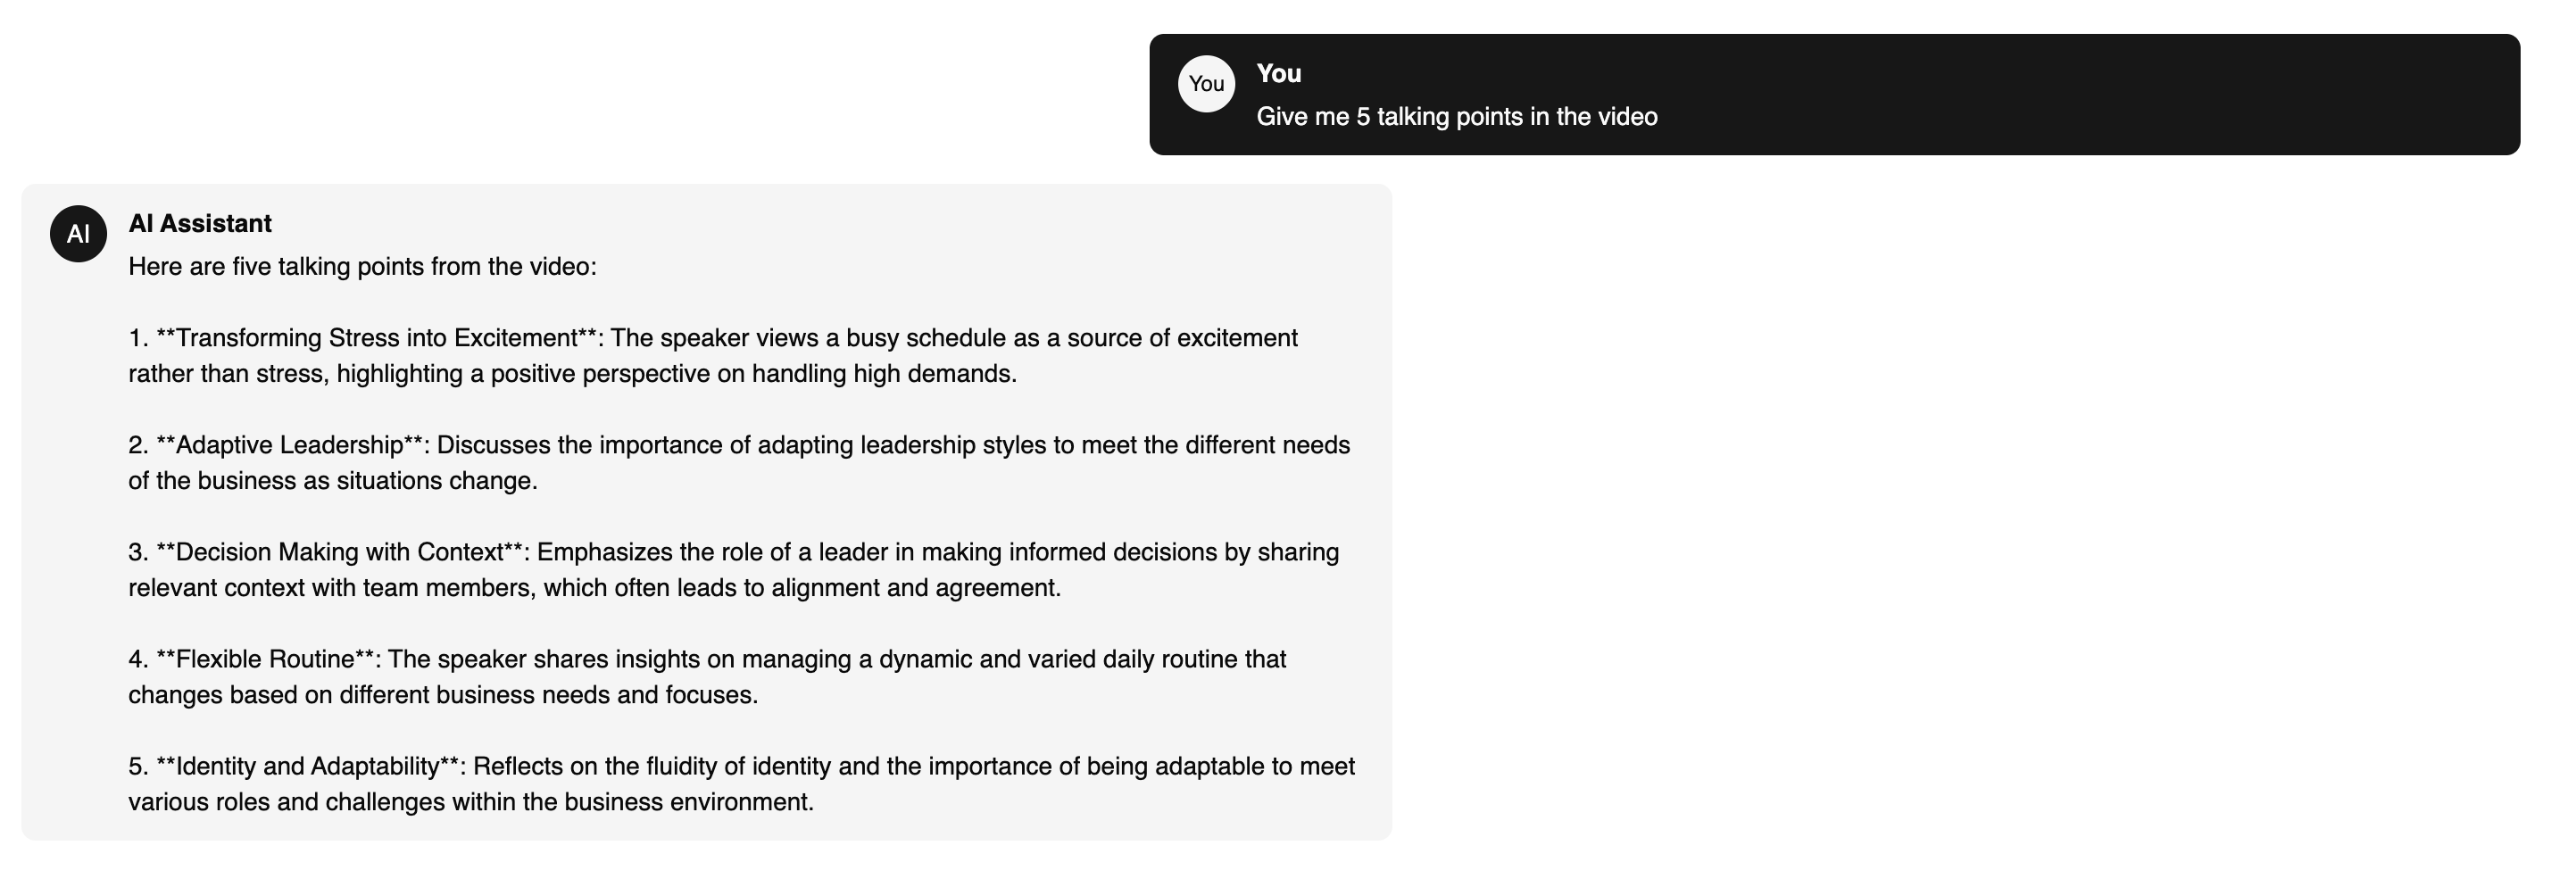
Task: Click the message 'Give me 5 talking points'
Action: (x=1456, y=117)
